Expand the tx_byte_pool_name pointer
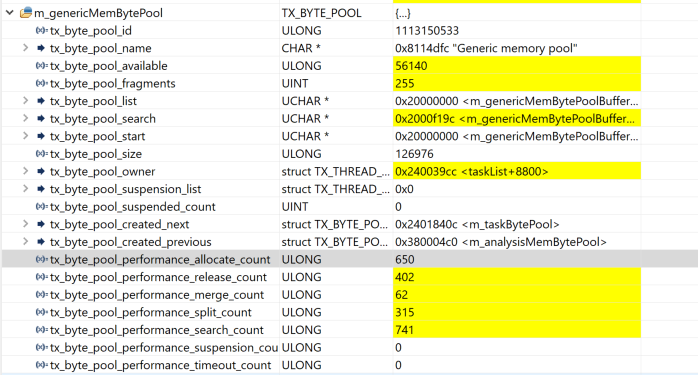Image resolution: width=698 pixels, height=375 pixels. [x=26, y=48]
